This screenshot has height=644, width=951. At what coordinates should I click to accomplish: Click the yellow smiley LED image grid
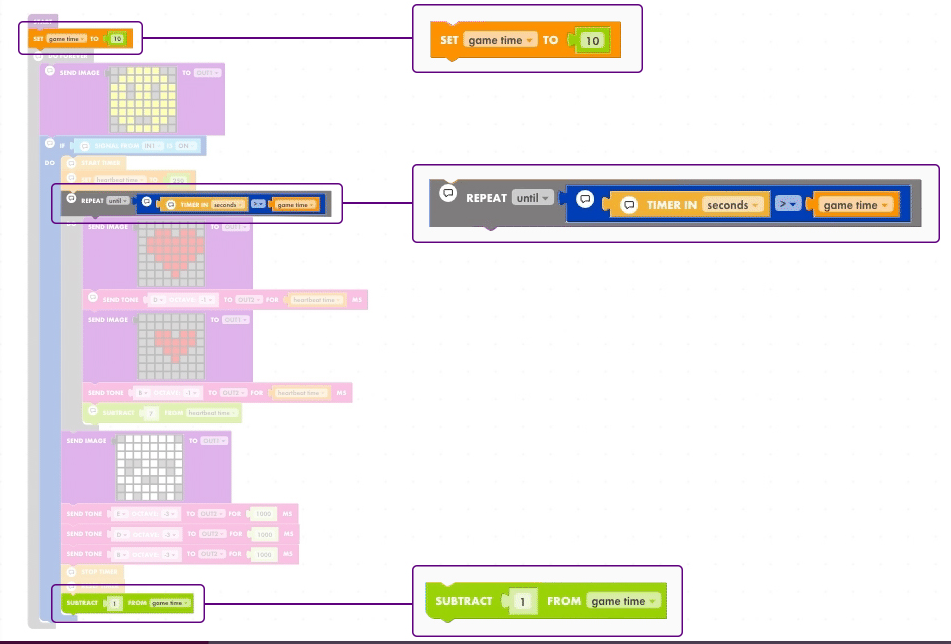pyautogui.click(x=143, y=100)
